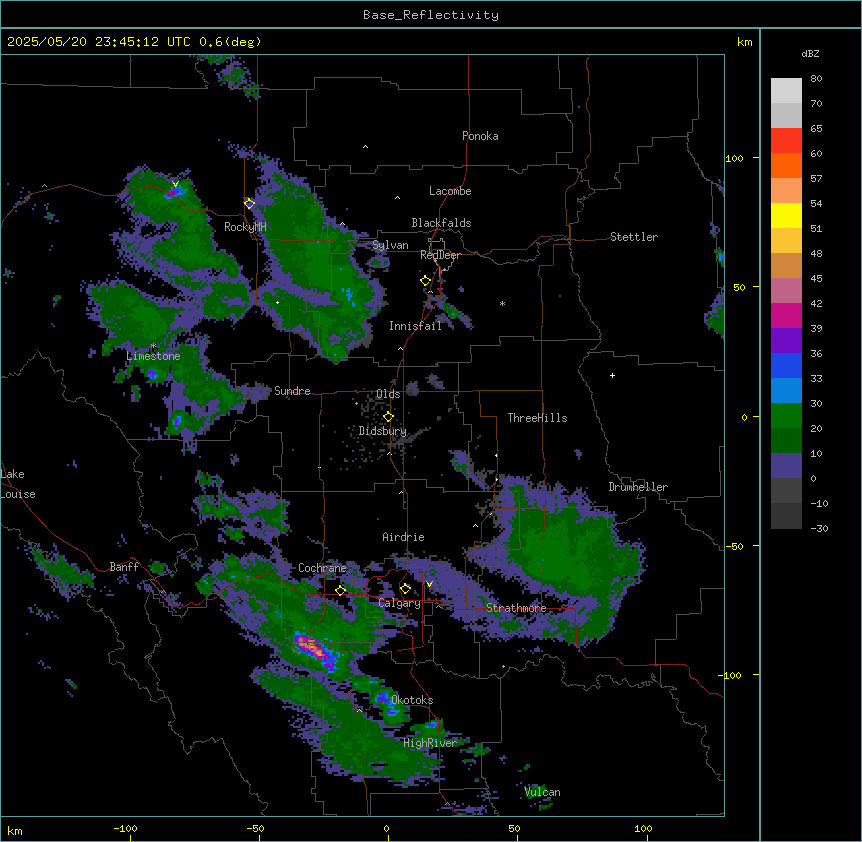This screenshot has width=862, height=842.
Task: Click the Drumheller label
Action: (638, 487)
